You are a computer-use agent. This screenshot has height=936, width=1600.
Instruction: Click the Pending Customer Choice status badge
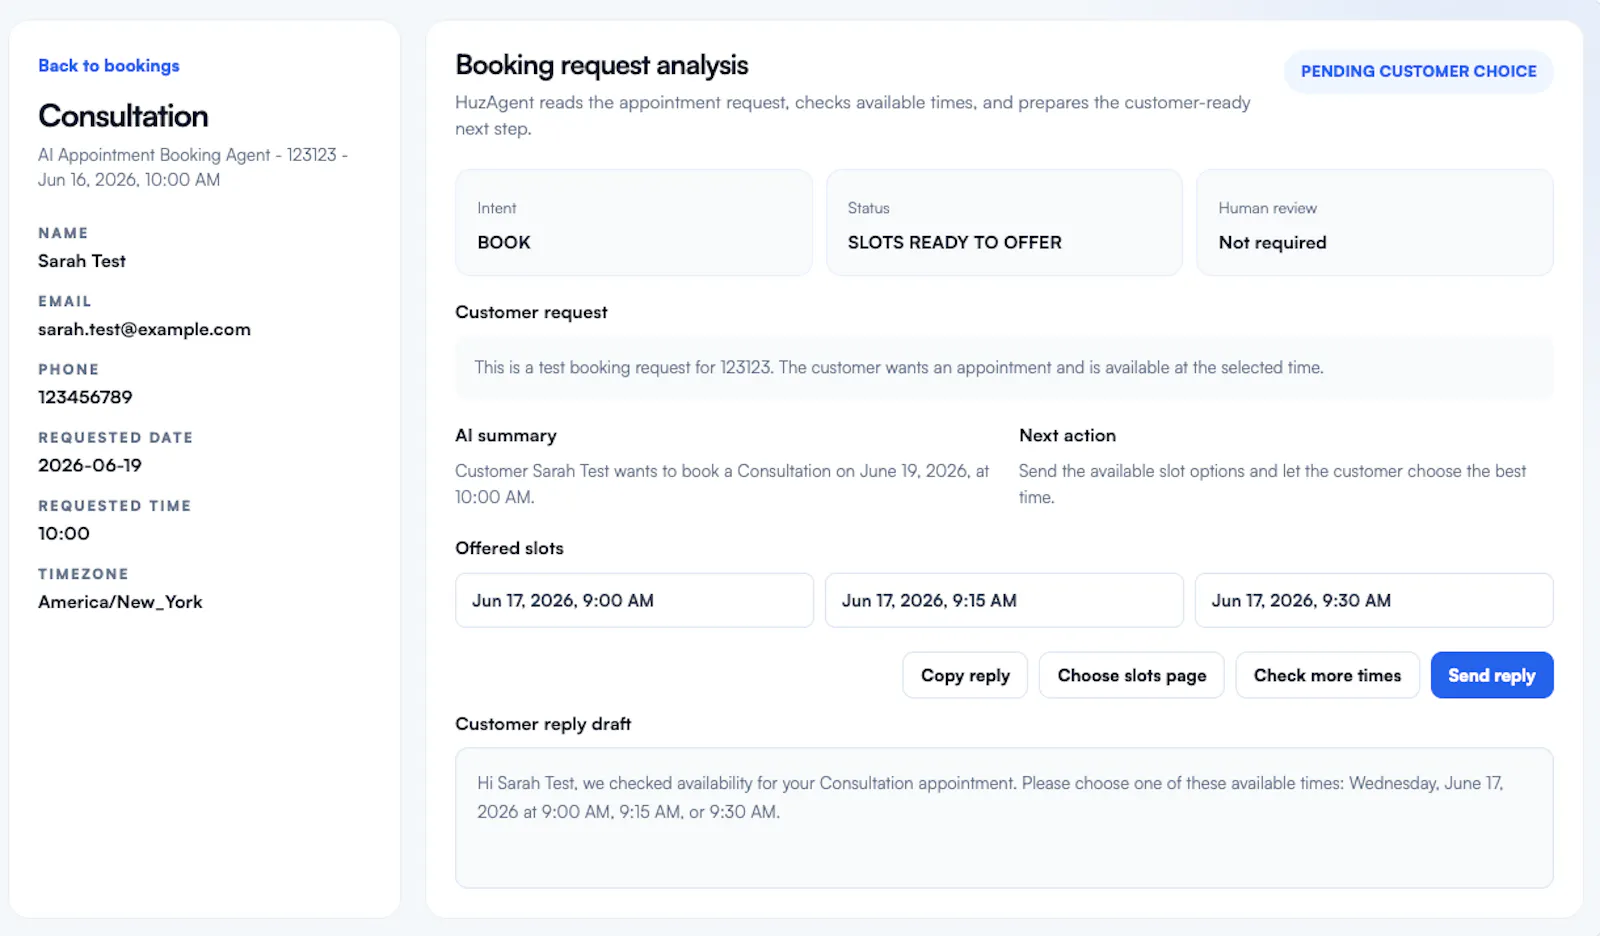pyautogui.click(x=1418, y=72)
